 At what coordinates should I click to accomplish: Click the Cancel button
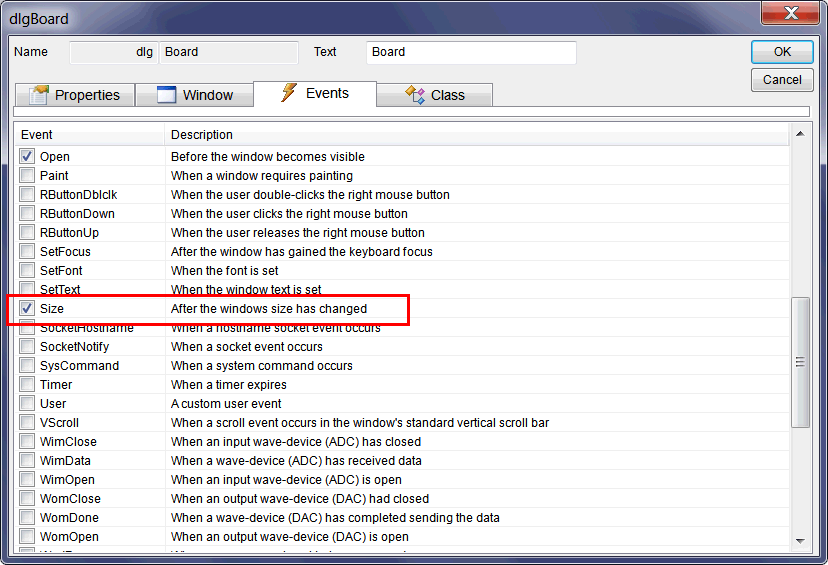click(x=782, y=80)
